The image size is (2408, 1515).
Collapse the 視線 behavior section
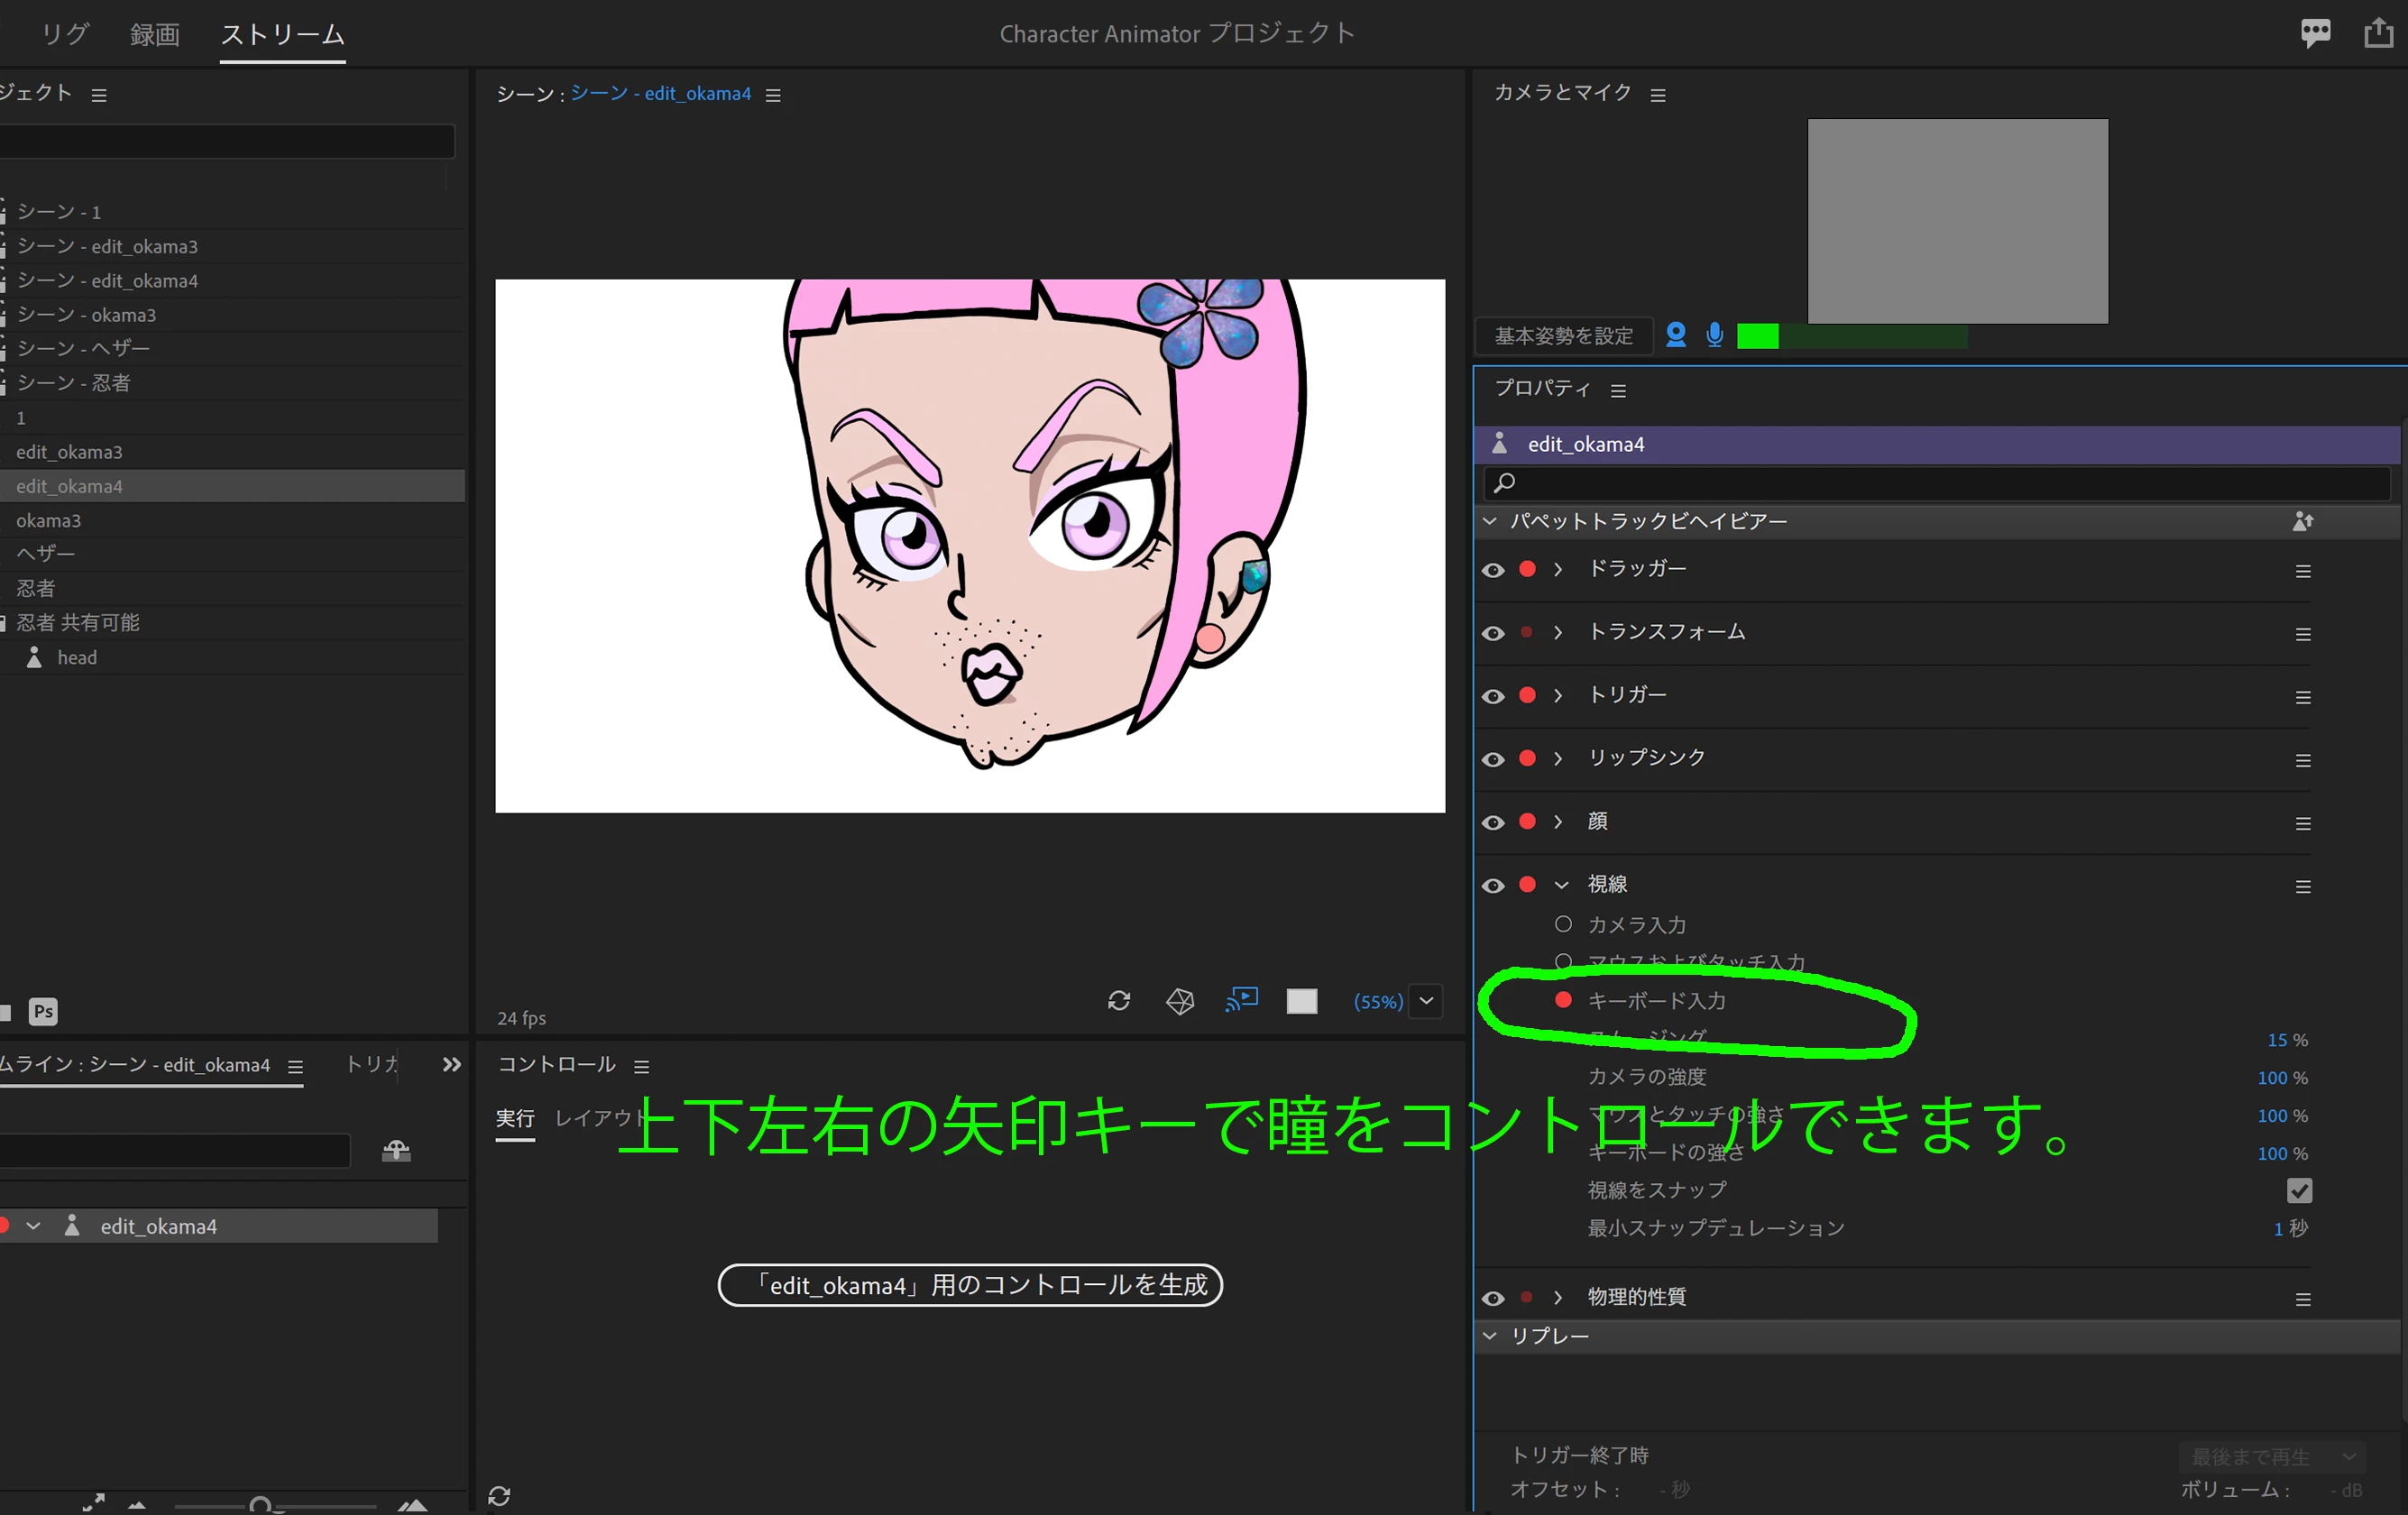(x=1560, y=885)
